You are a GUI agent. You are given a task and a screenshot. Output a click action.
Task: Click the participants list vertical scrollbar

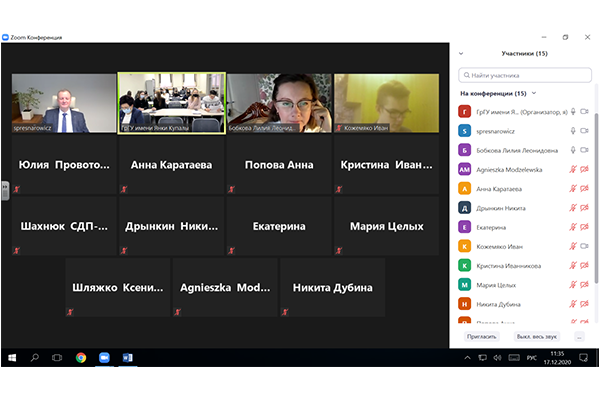click(596, 200)
